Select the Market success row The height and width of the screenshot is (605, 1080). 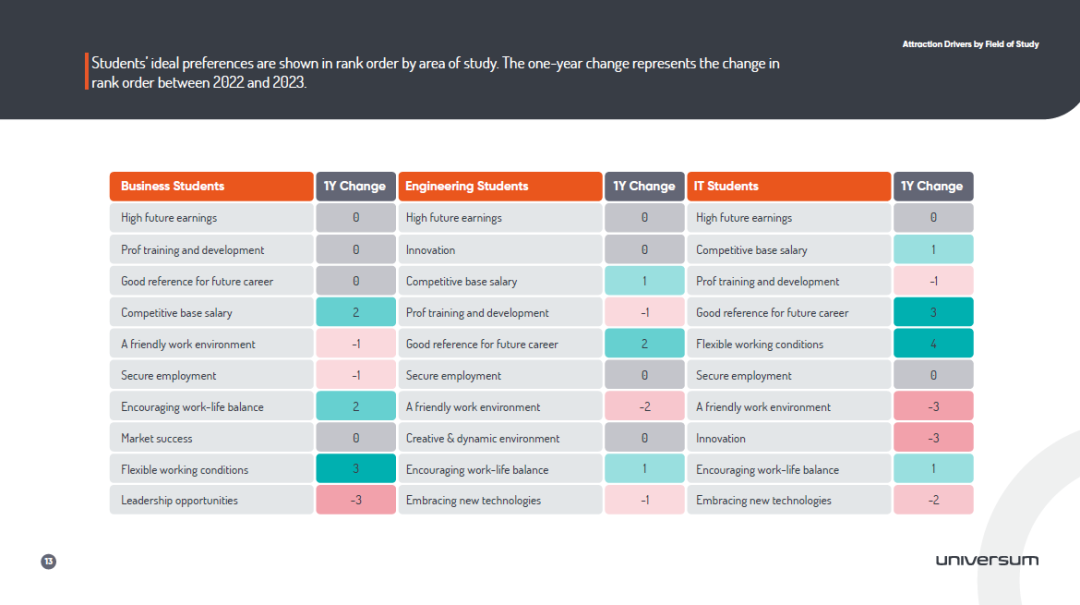pos(211,438)
